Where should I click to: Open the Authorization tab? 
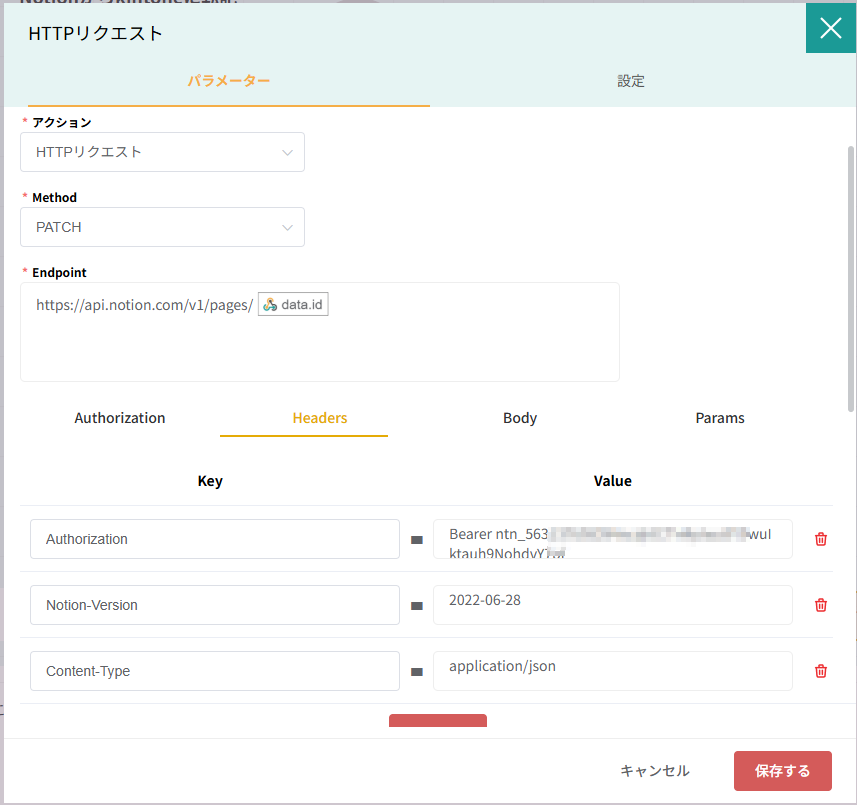coord(120,418)
